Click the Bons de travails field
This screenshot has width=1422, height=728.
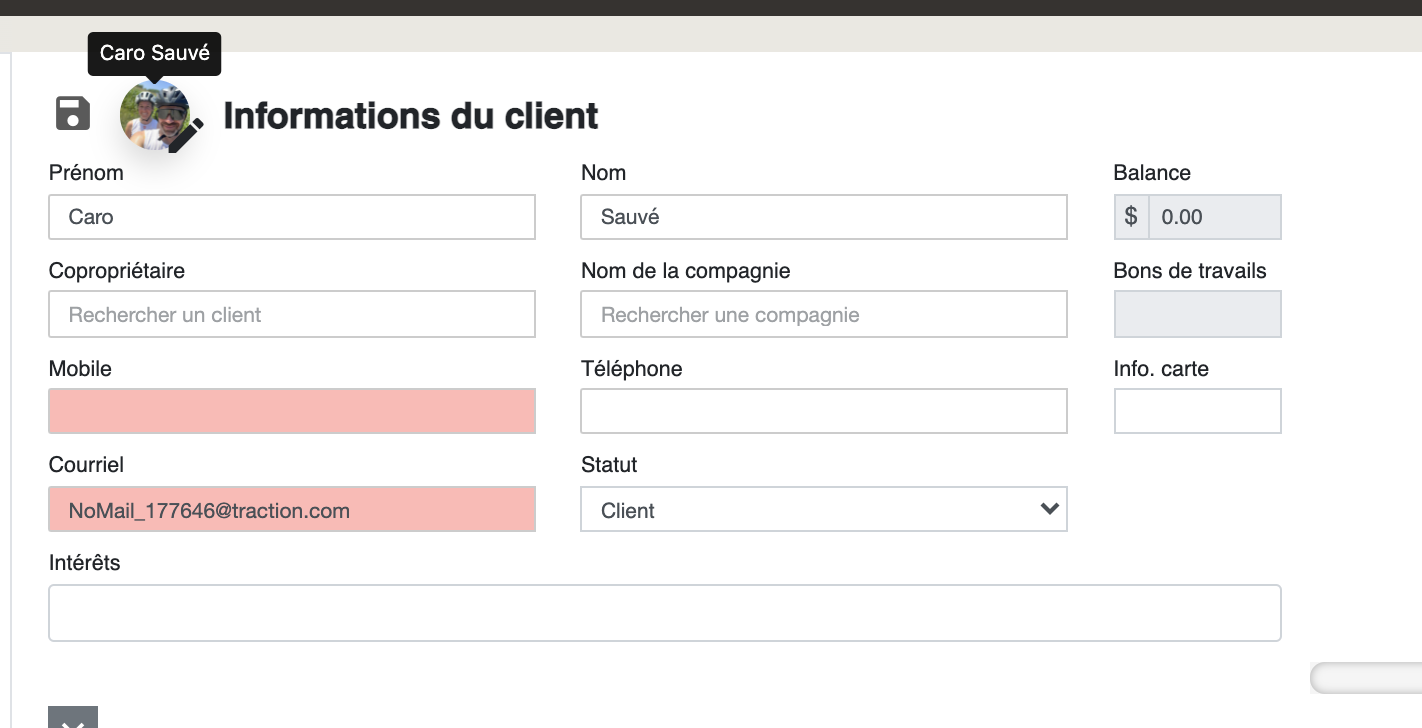[x=1197, y=315]
